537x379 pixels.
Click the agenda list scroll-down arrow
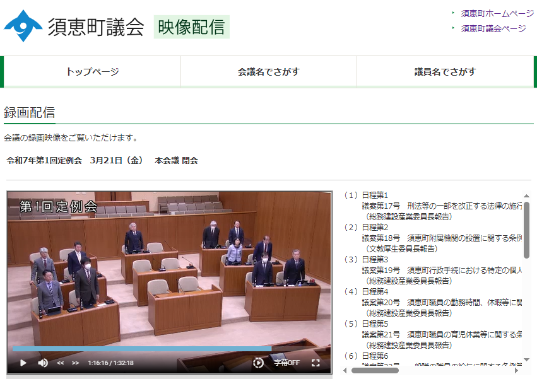(527, 359)
